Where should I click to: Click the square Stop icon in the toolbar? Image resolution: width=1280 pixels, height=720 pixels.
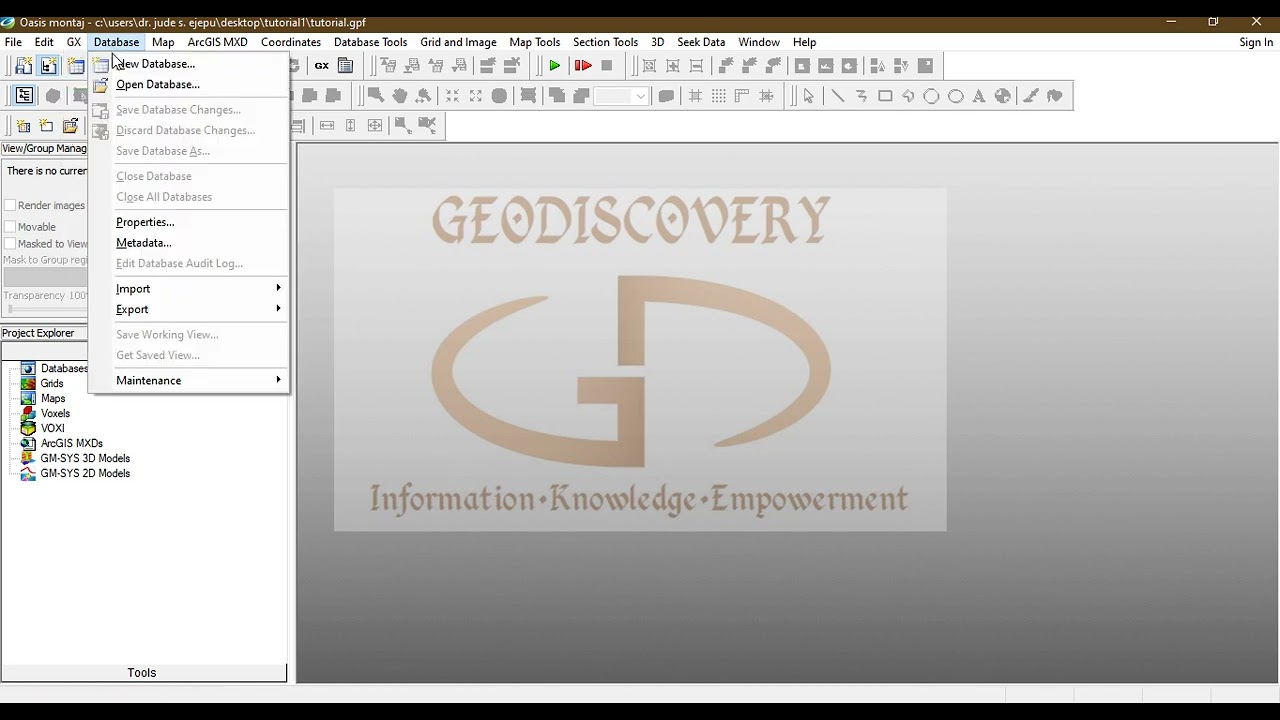(607, 66)
